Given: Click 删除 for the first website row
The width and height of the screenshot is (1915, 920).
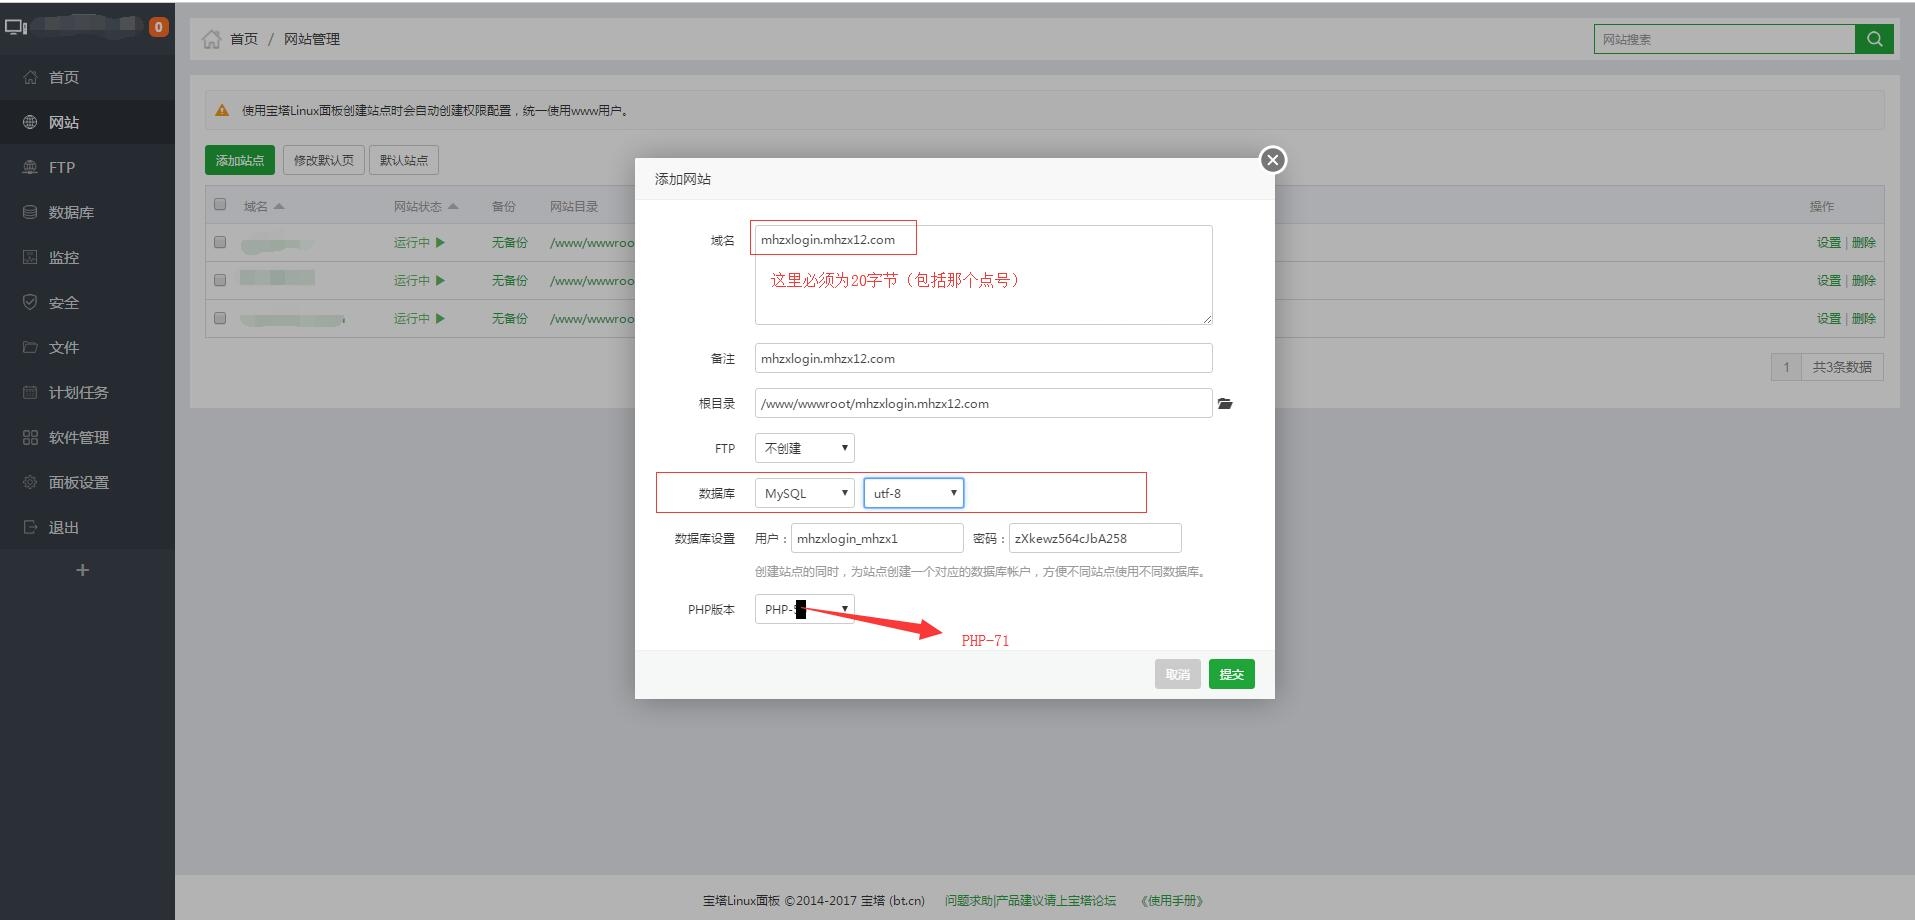Looking at the screenshot, I should click(1864, 242).
